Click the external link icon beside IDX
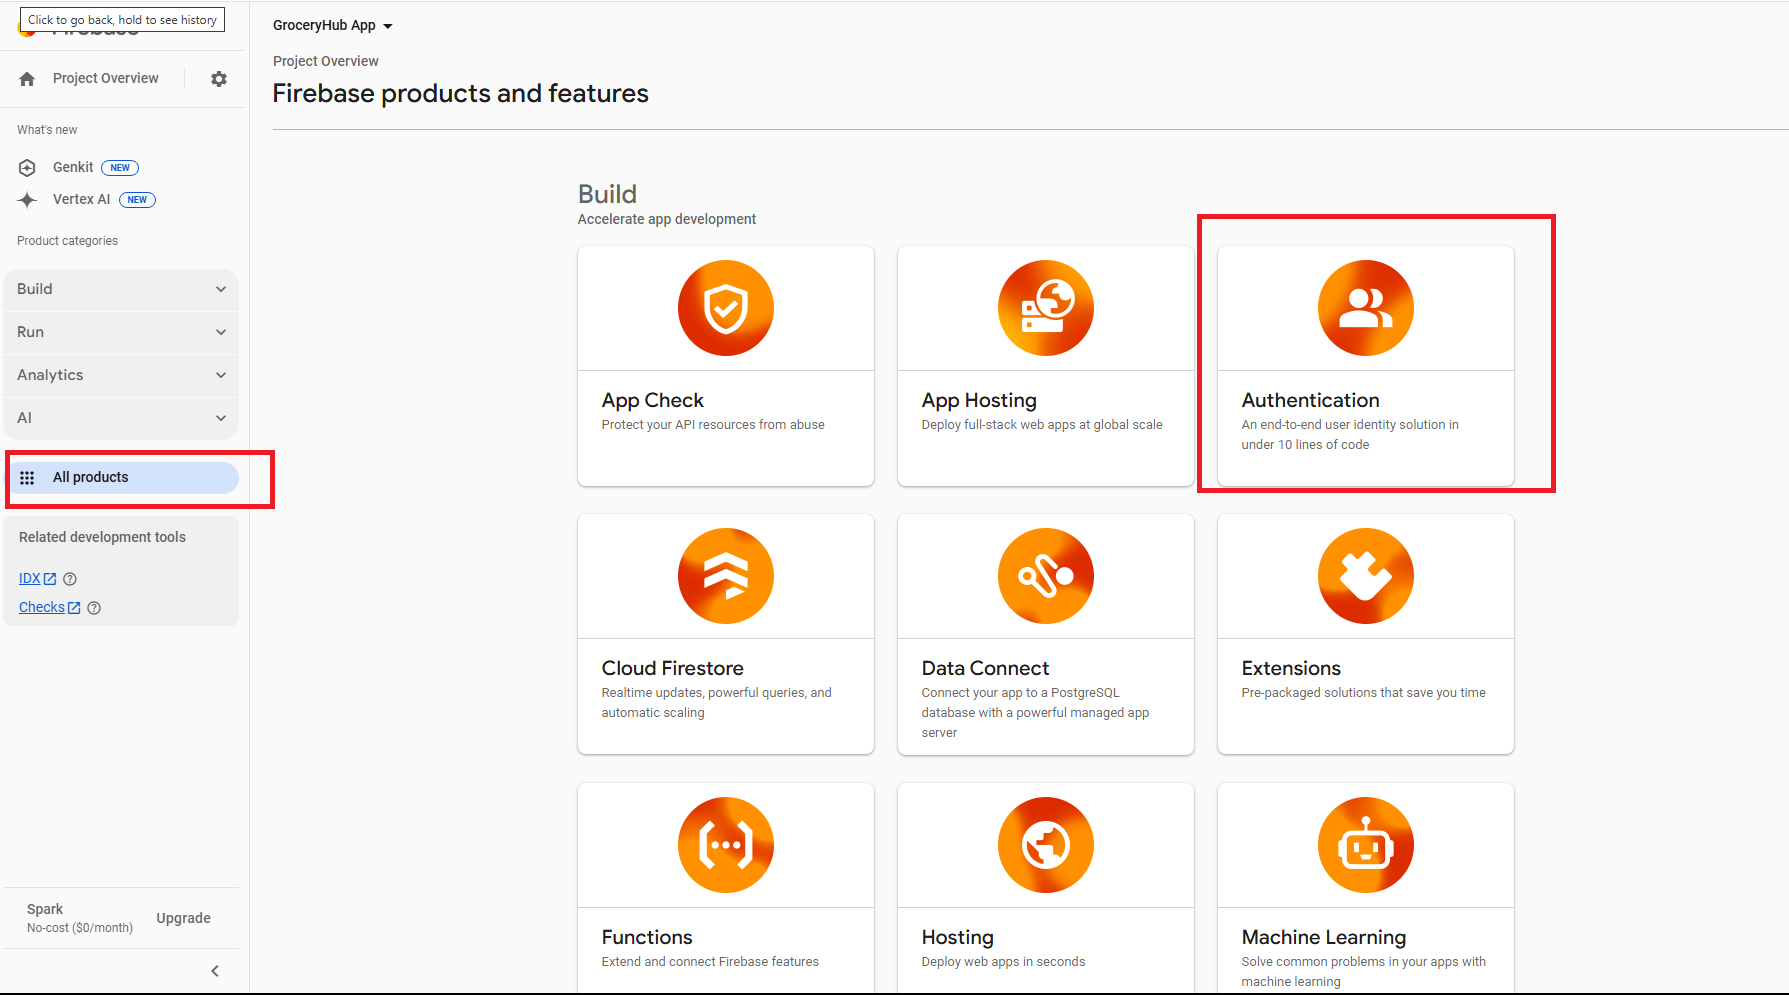This screenshot has width=1789, height=995. 50,579
